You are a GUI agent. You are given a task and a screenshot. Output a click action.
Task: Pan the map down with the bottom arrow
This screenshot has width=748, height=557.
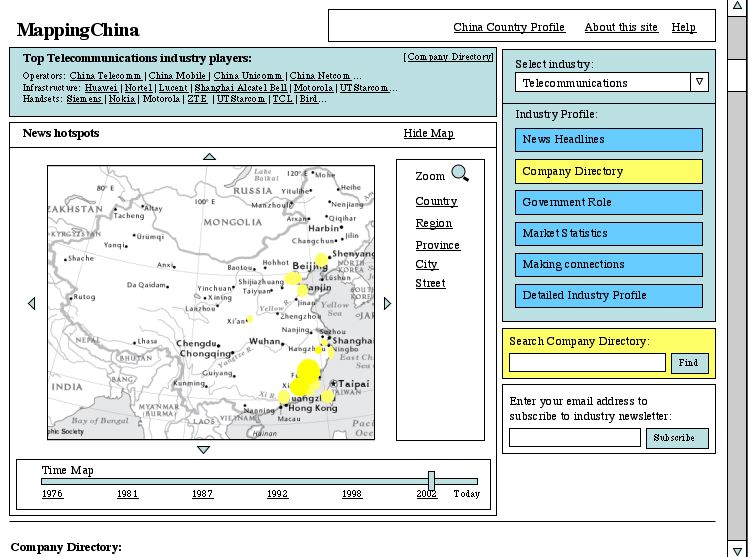click(204, 450)
